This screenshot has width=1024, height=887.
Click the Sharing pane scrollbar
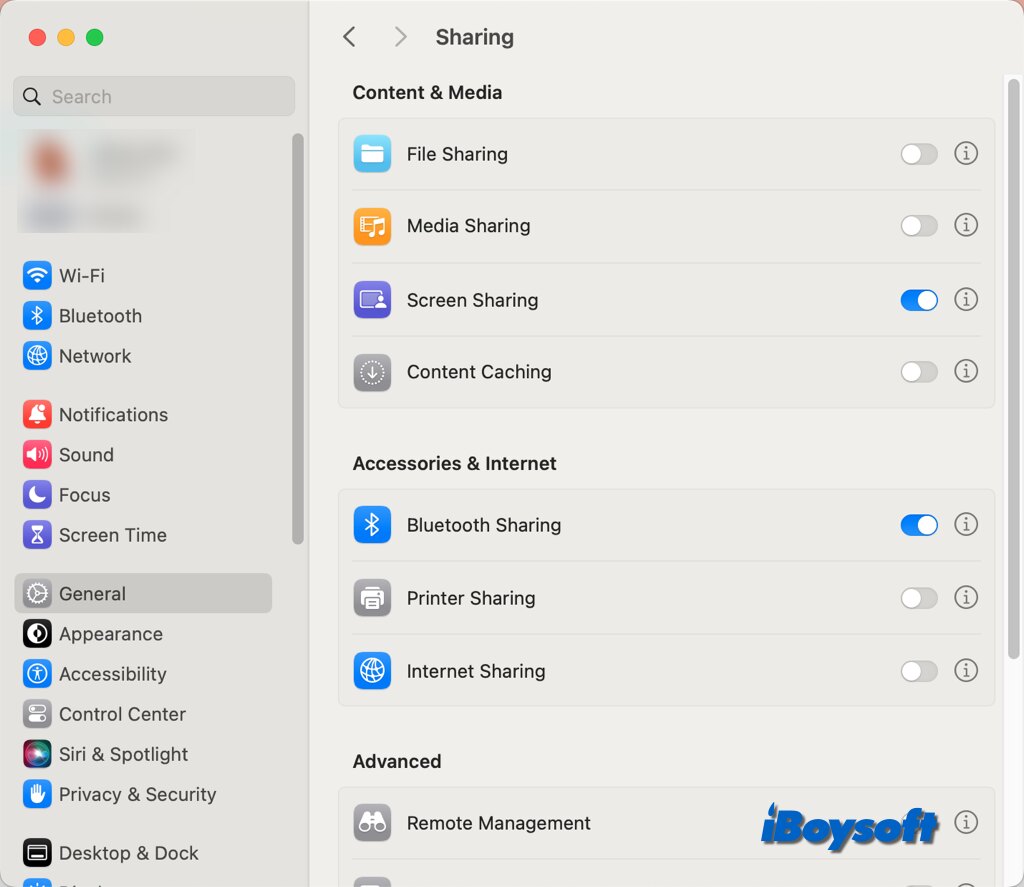[x=1014, y=368]
